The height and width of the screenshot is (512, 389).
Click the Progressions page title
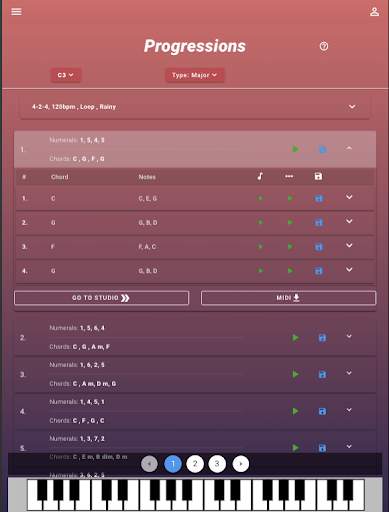[195, 46]
